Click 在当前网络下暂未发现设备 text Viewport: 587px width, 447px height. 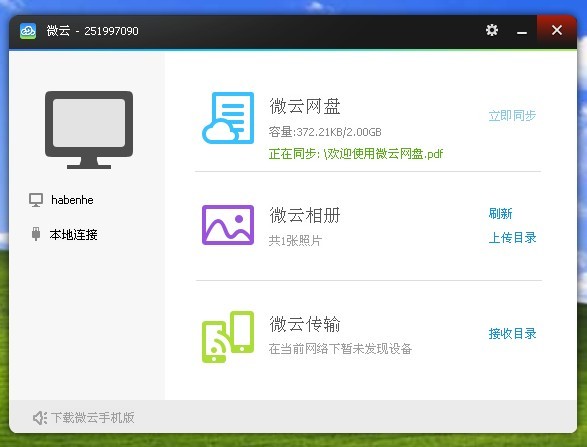340,349
